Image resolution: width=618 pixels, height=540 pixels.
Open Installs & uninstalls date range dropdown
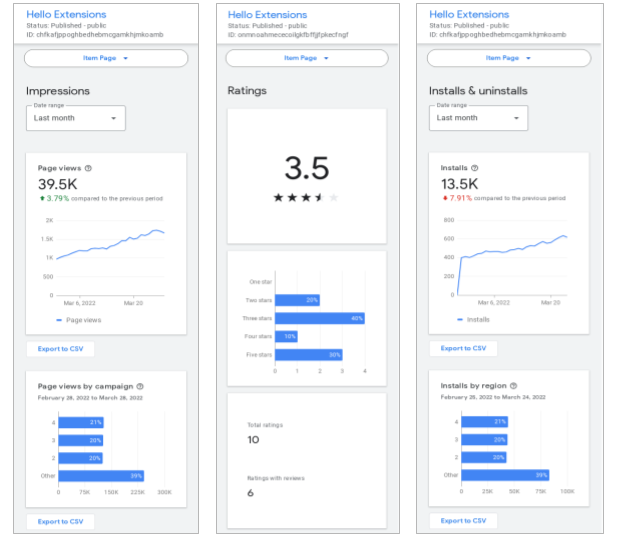click(x=478, y=118)
